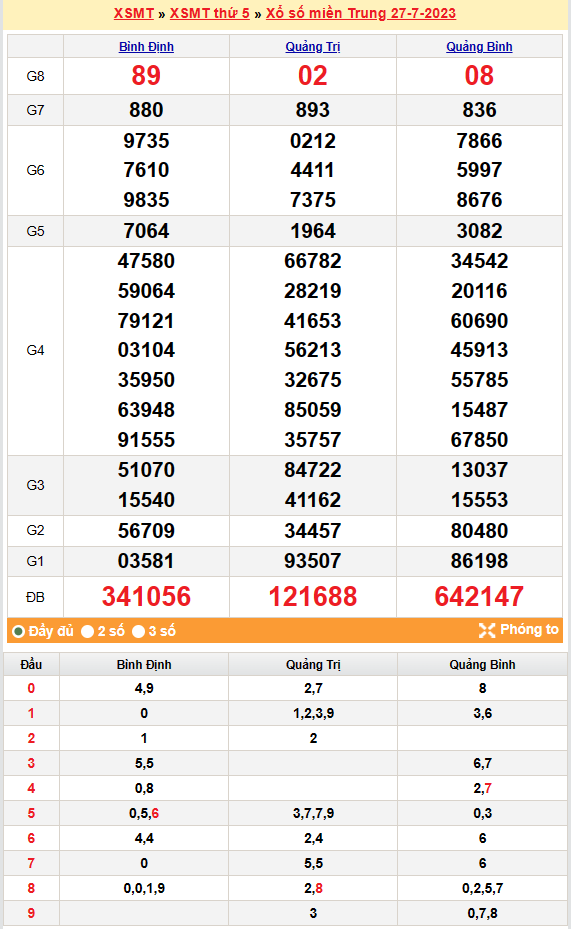Viewport: 571px width, 929px height.
Task: Click Đầu row 9 label
Action: (31, 914)
